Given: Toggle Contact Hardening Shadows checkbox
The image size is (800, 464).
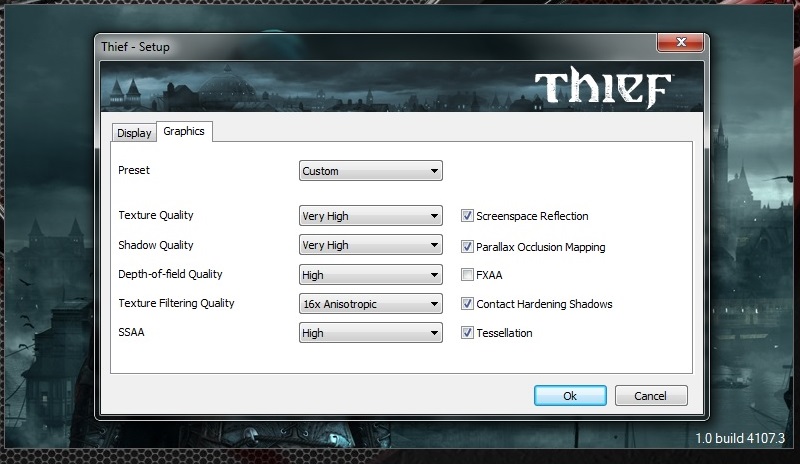Looking at the screenshot, I should pyautogui.click(x=467, y=304).
